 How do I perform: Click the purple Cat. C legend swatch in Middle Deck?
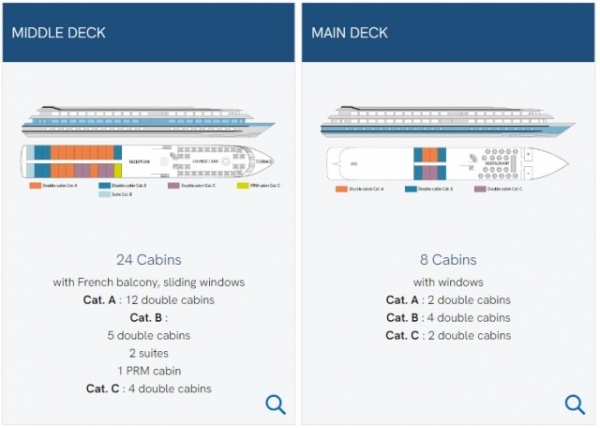coord(173,186)
